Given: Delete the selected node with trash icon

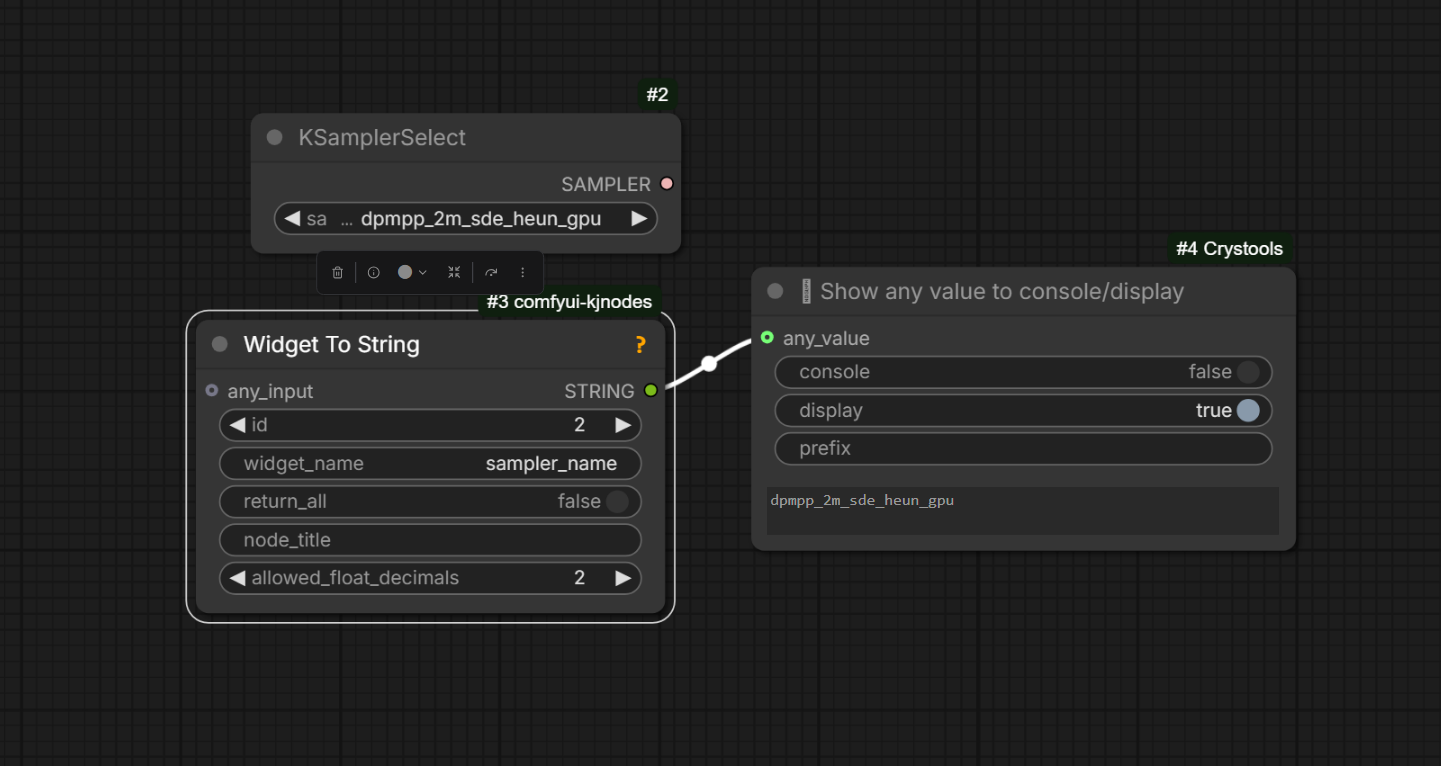Looking at the screenshot, I should (x=338, y=272).
